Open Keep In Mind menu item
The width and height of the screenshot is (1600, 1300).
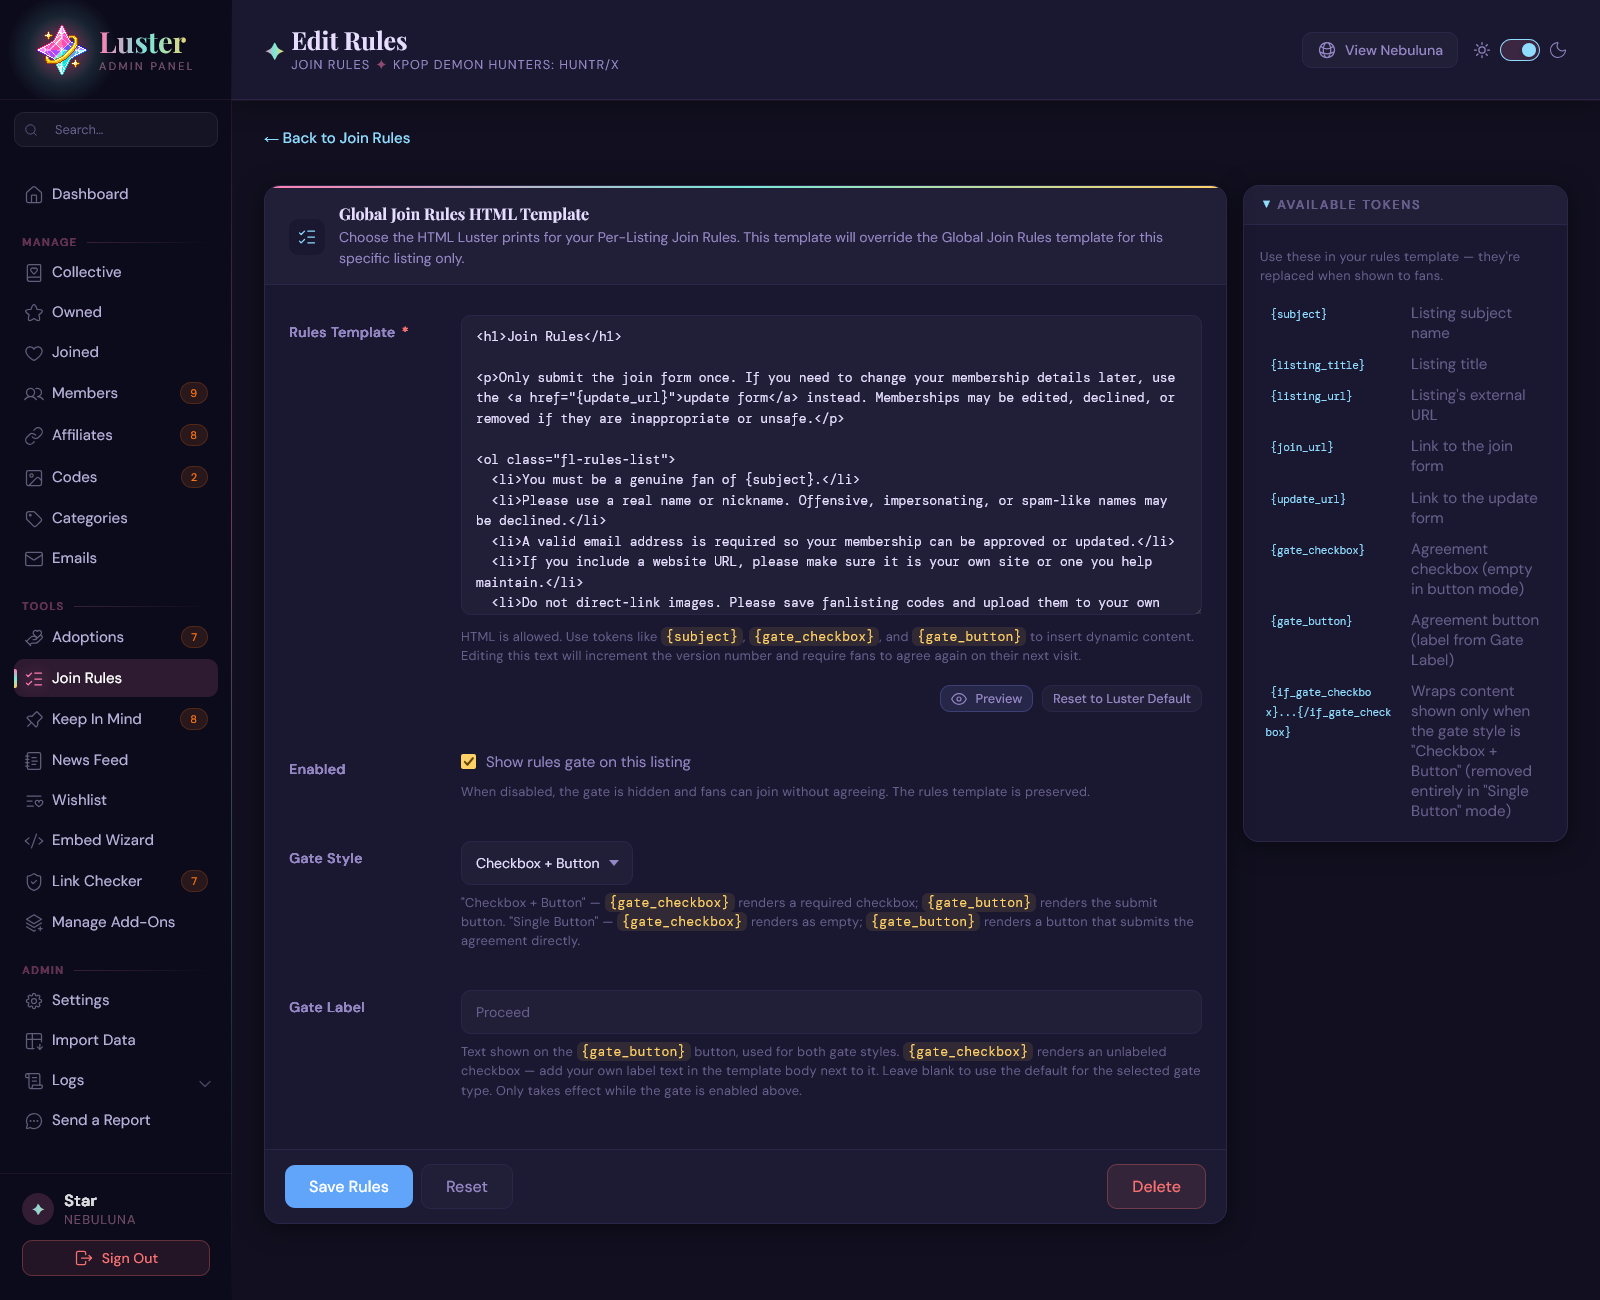click(116, 719)
